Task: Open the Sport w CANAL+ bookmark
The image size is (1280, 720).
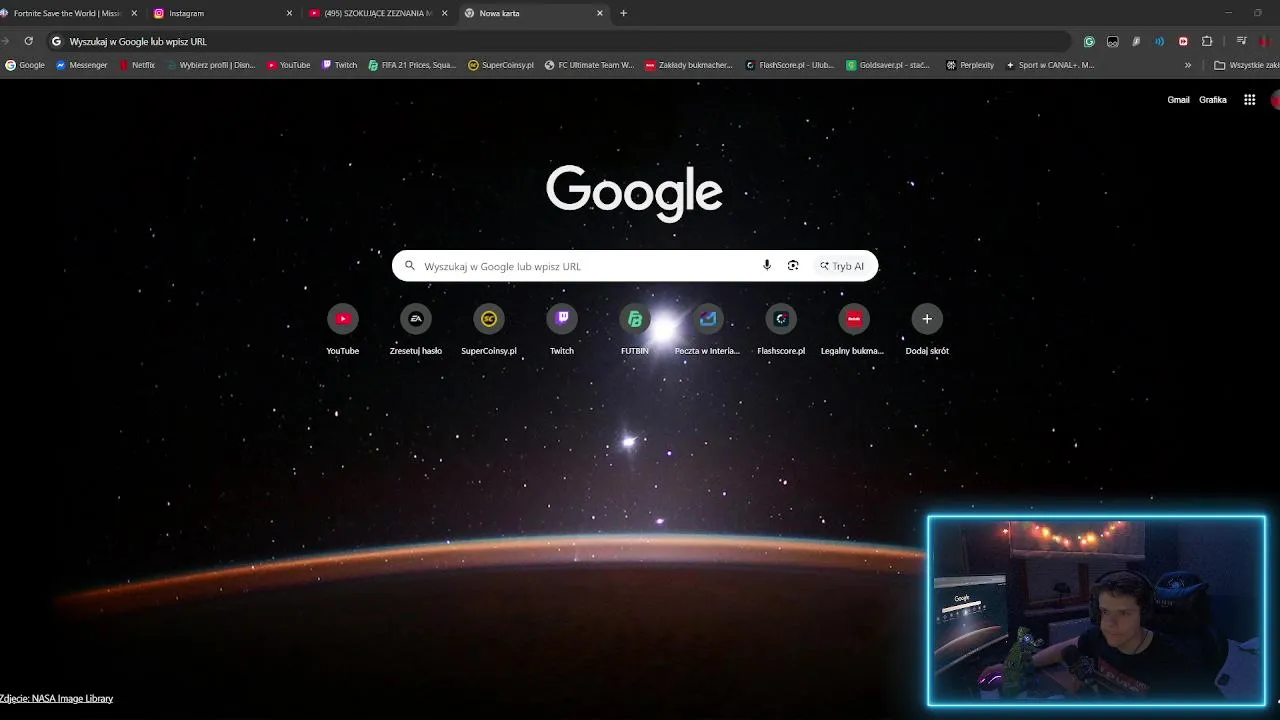Action: [1050, 65]
